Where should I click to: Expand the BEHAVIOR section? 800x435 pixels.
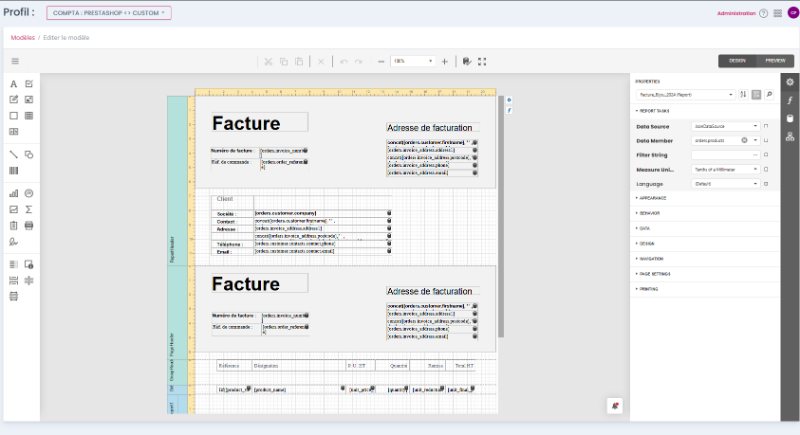[x=648, y=213]
